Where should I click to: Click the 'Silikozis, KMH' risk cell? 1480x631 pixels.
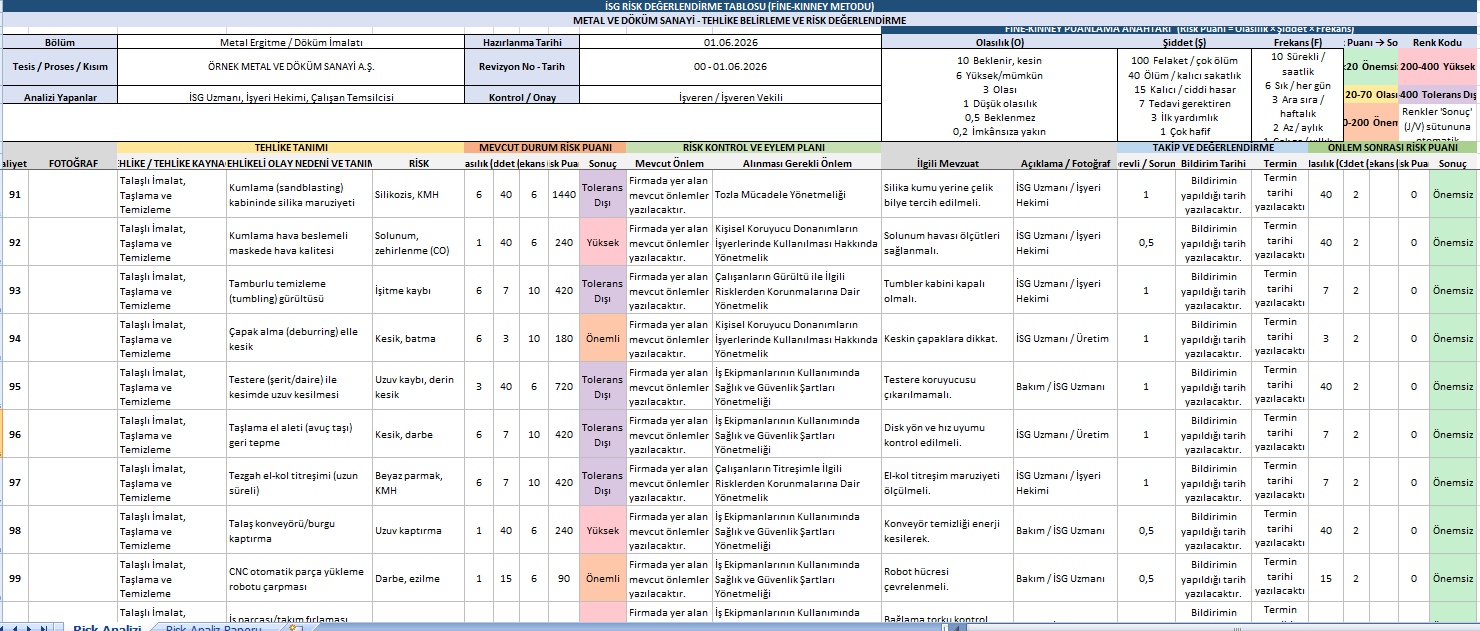pyautogui.click(x=418, y=194)
